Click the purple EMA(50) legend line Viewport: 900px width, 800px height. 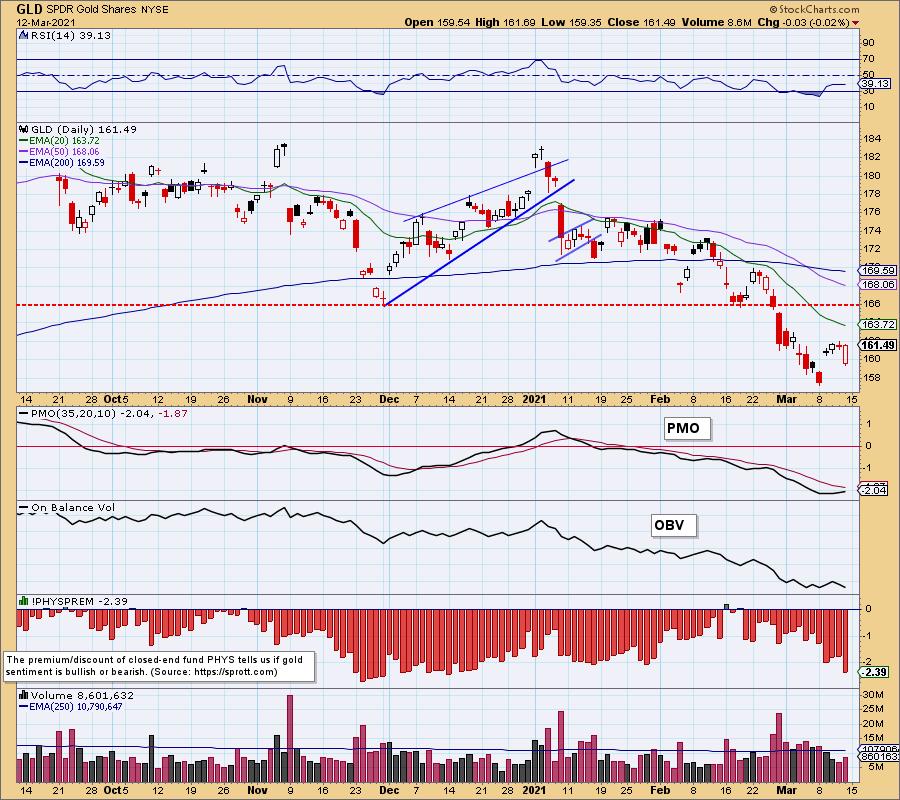(x=24, y=152)
